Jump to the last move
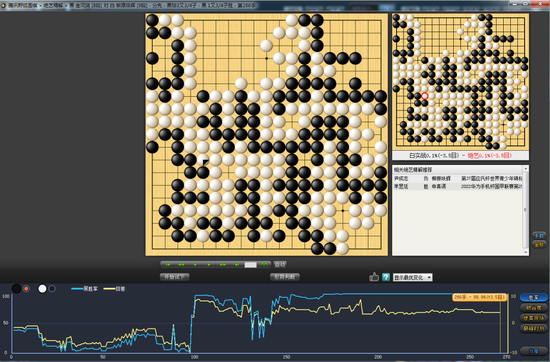Viewport: 550px width, 362px height. pos(237,265)
